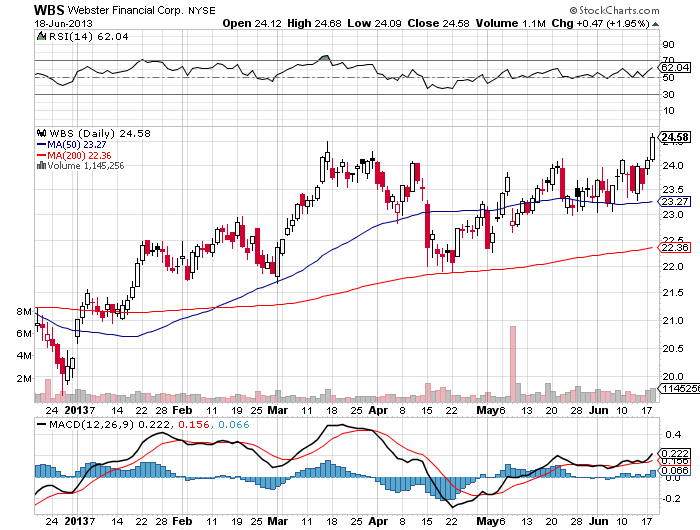
Task: Click the 2M volume axis label
Action: coord(24,379)
